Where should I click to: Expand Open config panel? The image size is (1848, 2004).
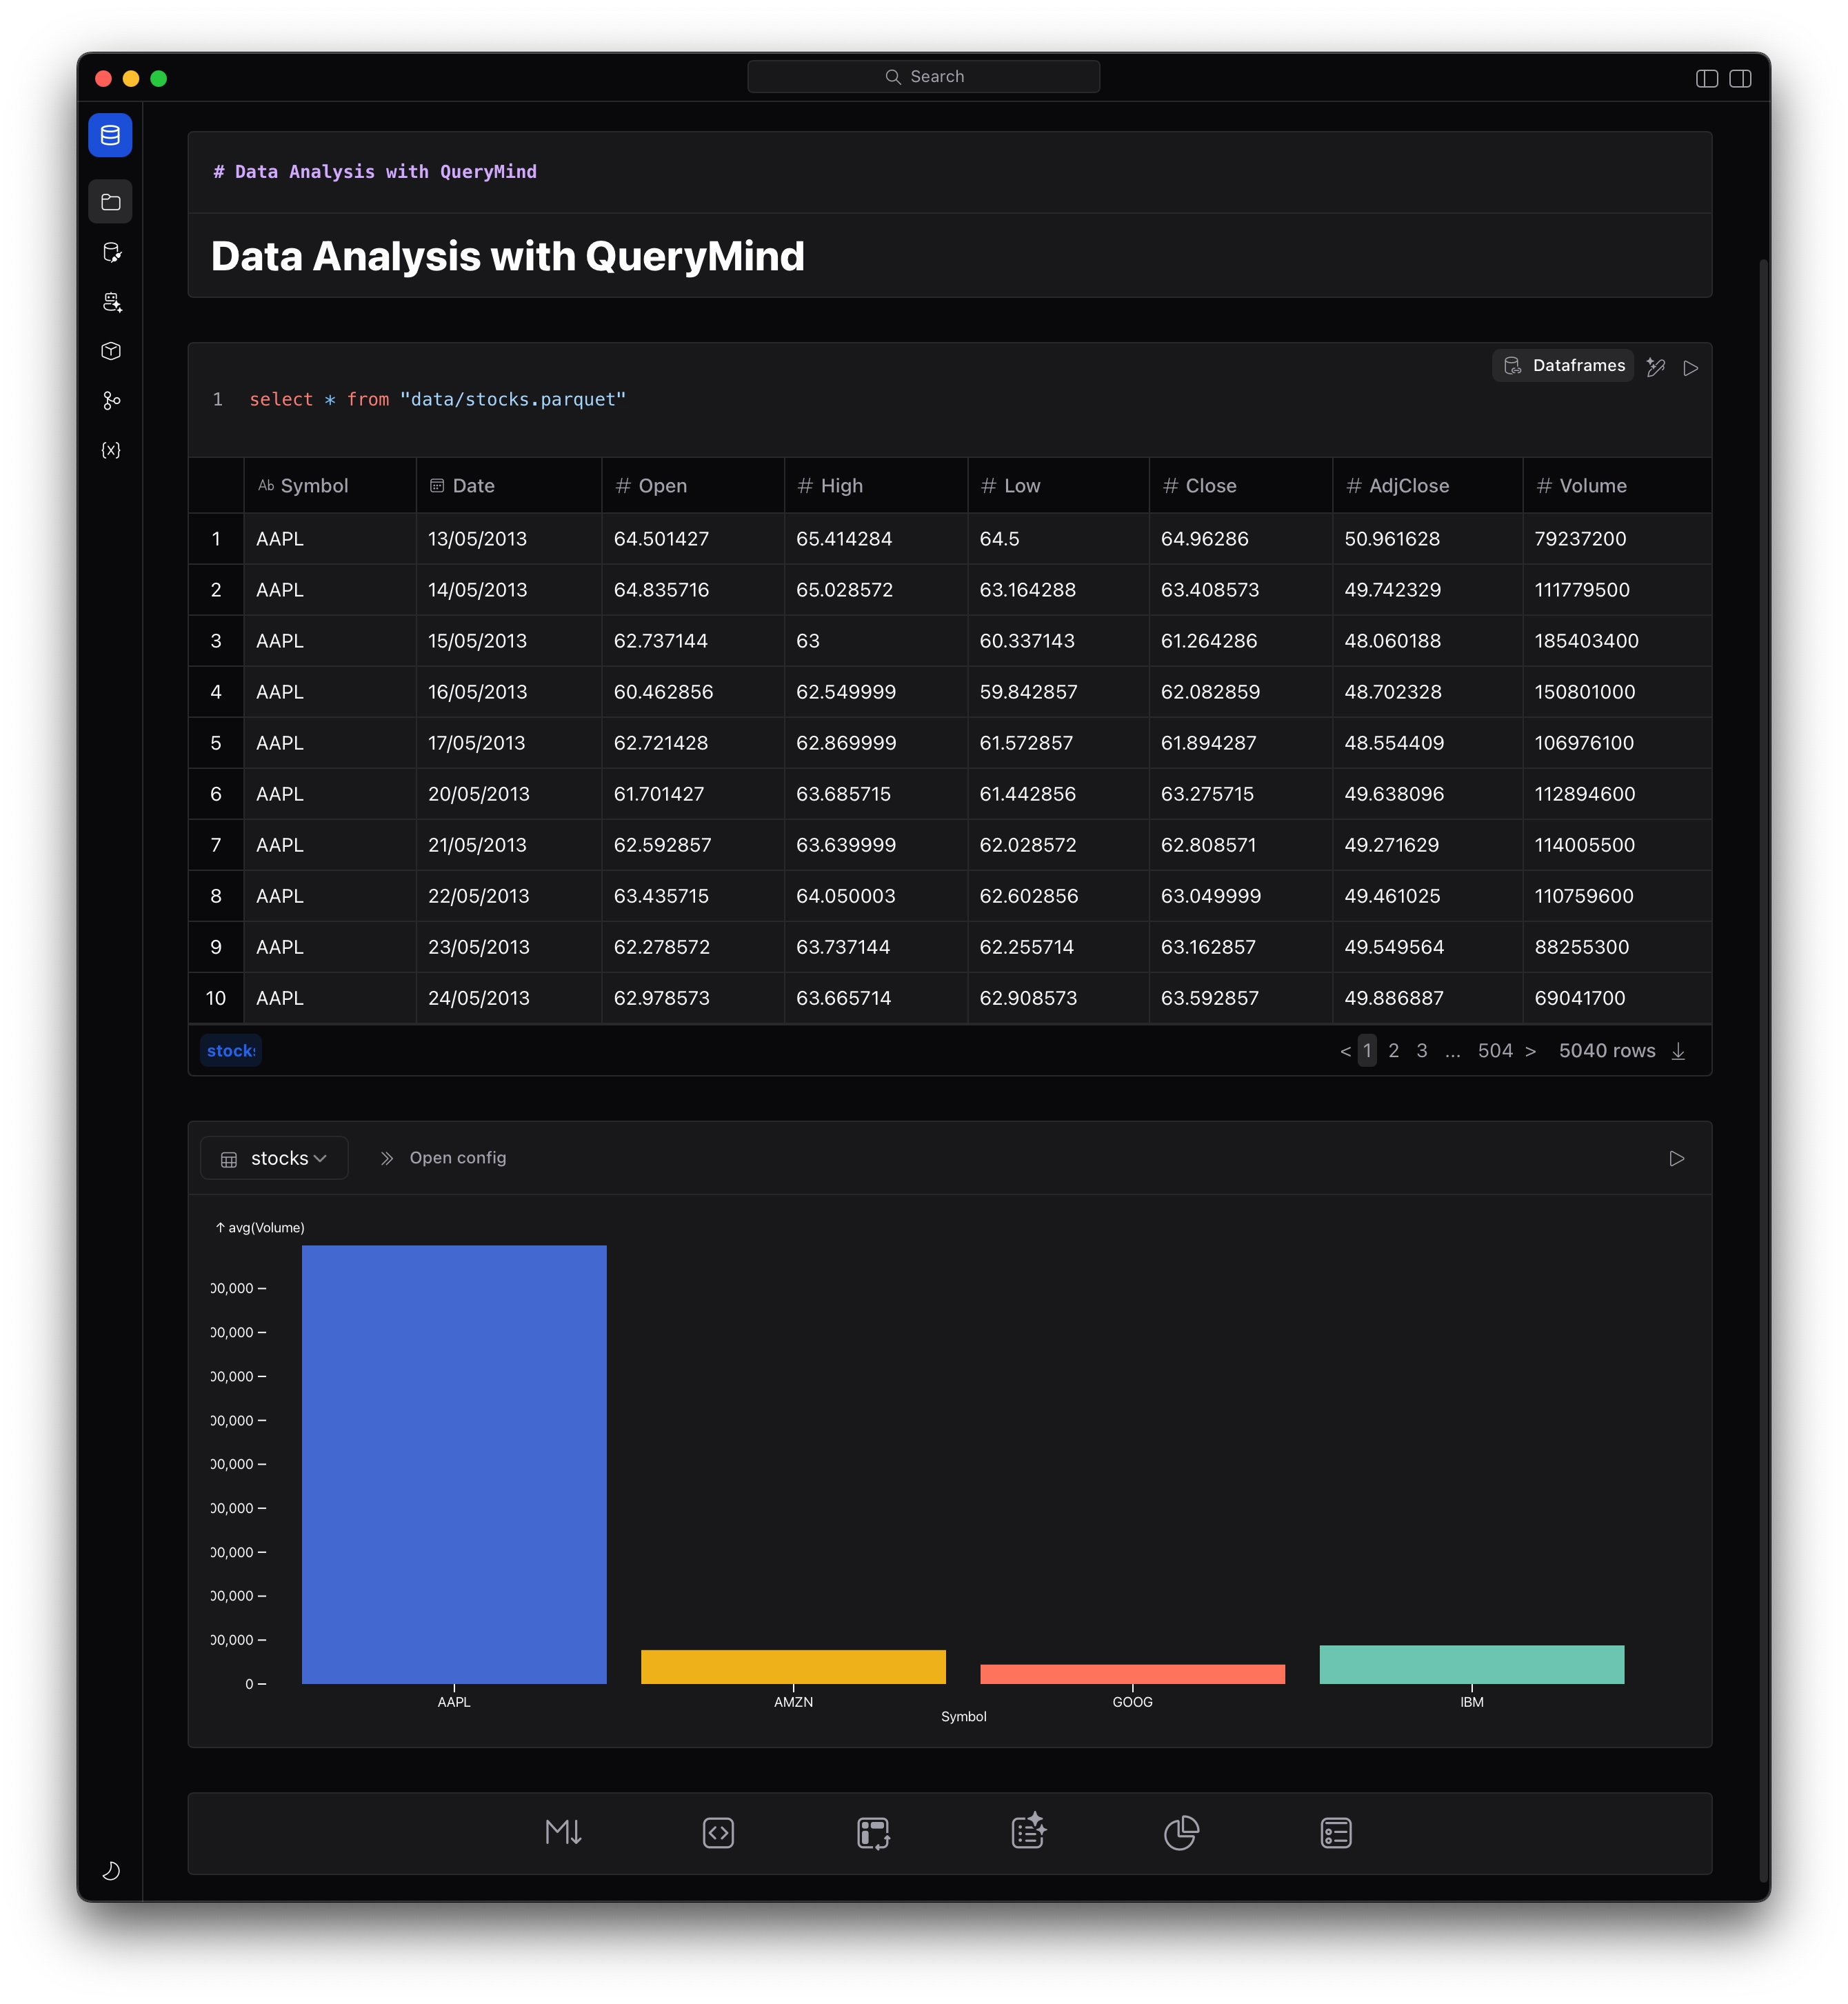coord(443,1158)
